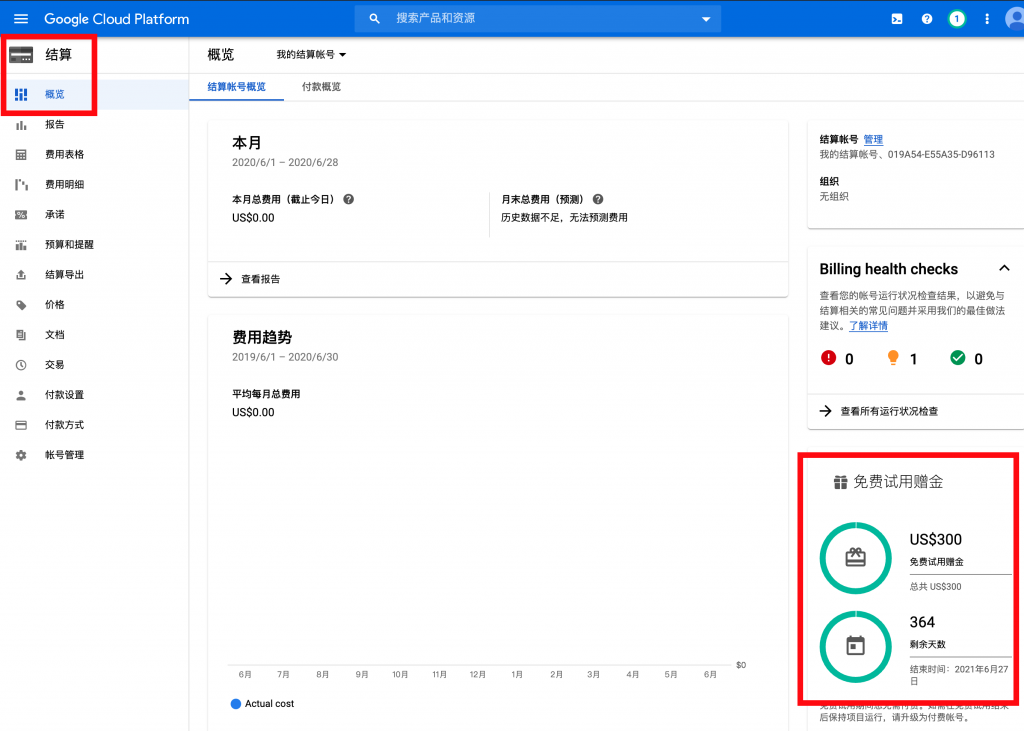This screenshot has width=1024, height=731.
Task: Click the 报告 bar chart icon in the sidebar
Action: 21,125
